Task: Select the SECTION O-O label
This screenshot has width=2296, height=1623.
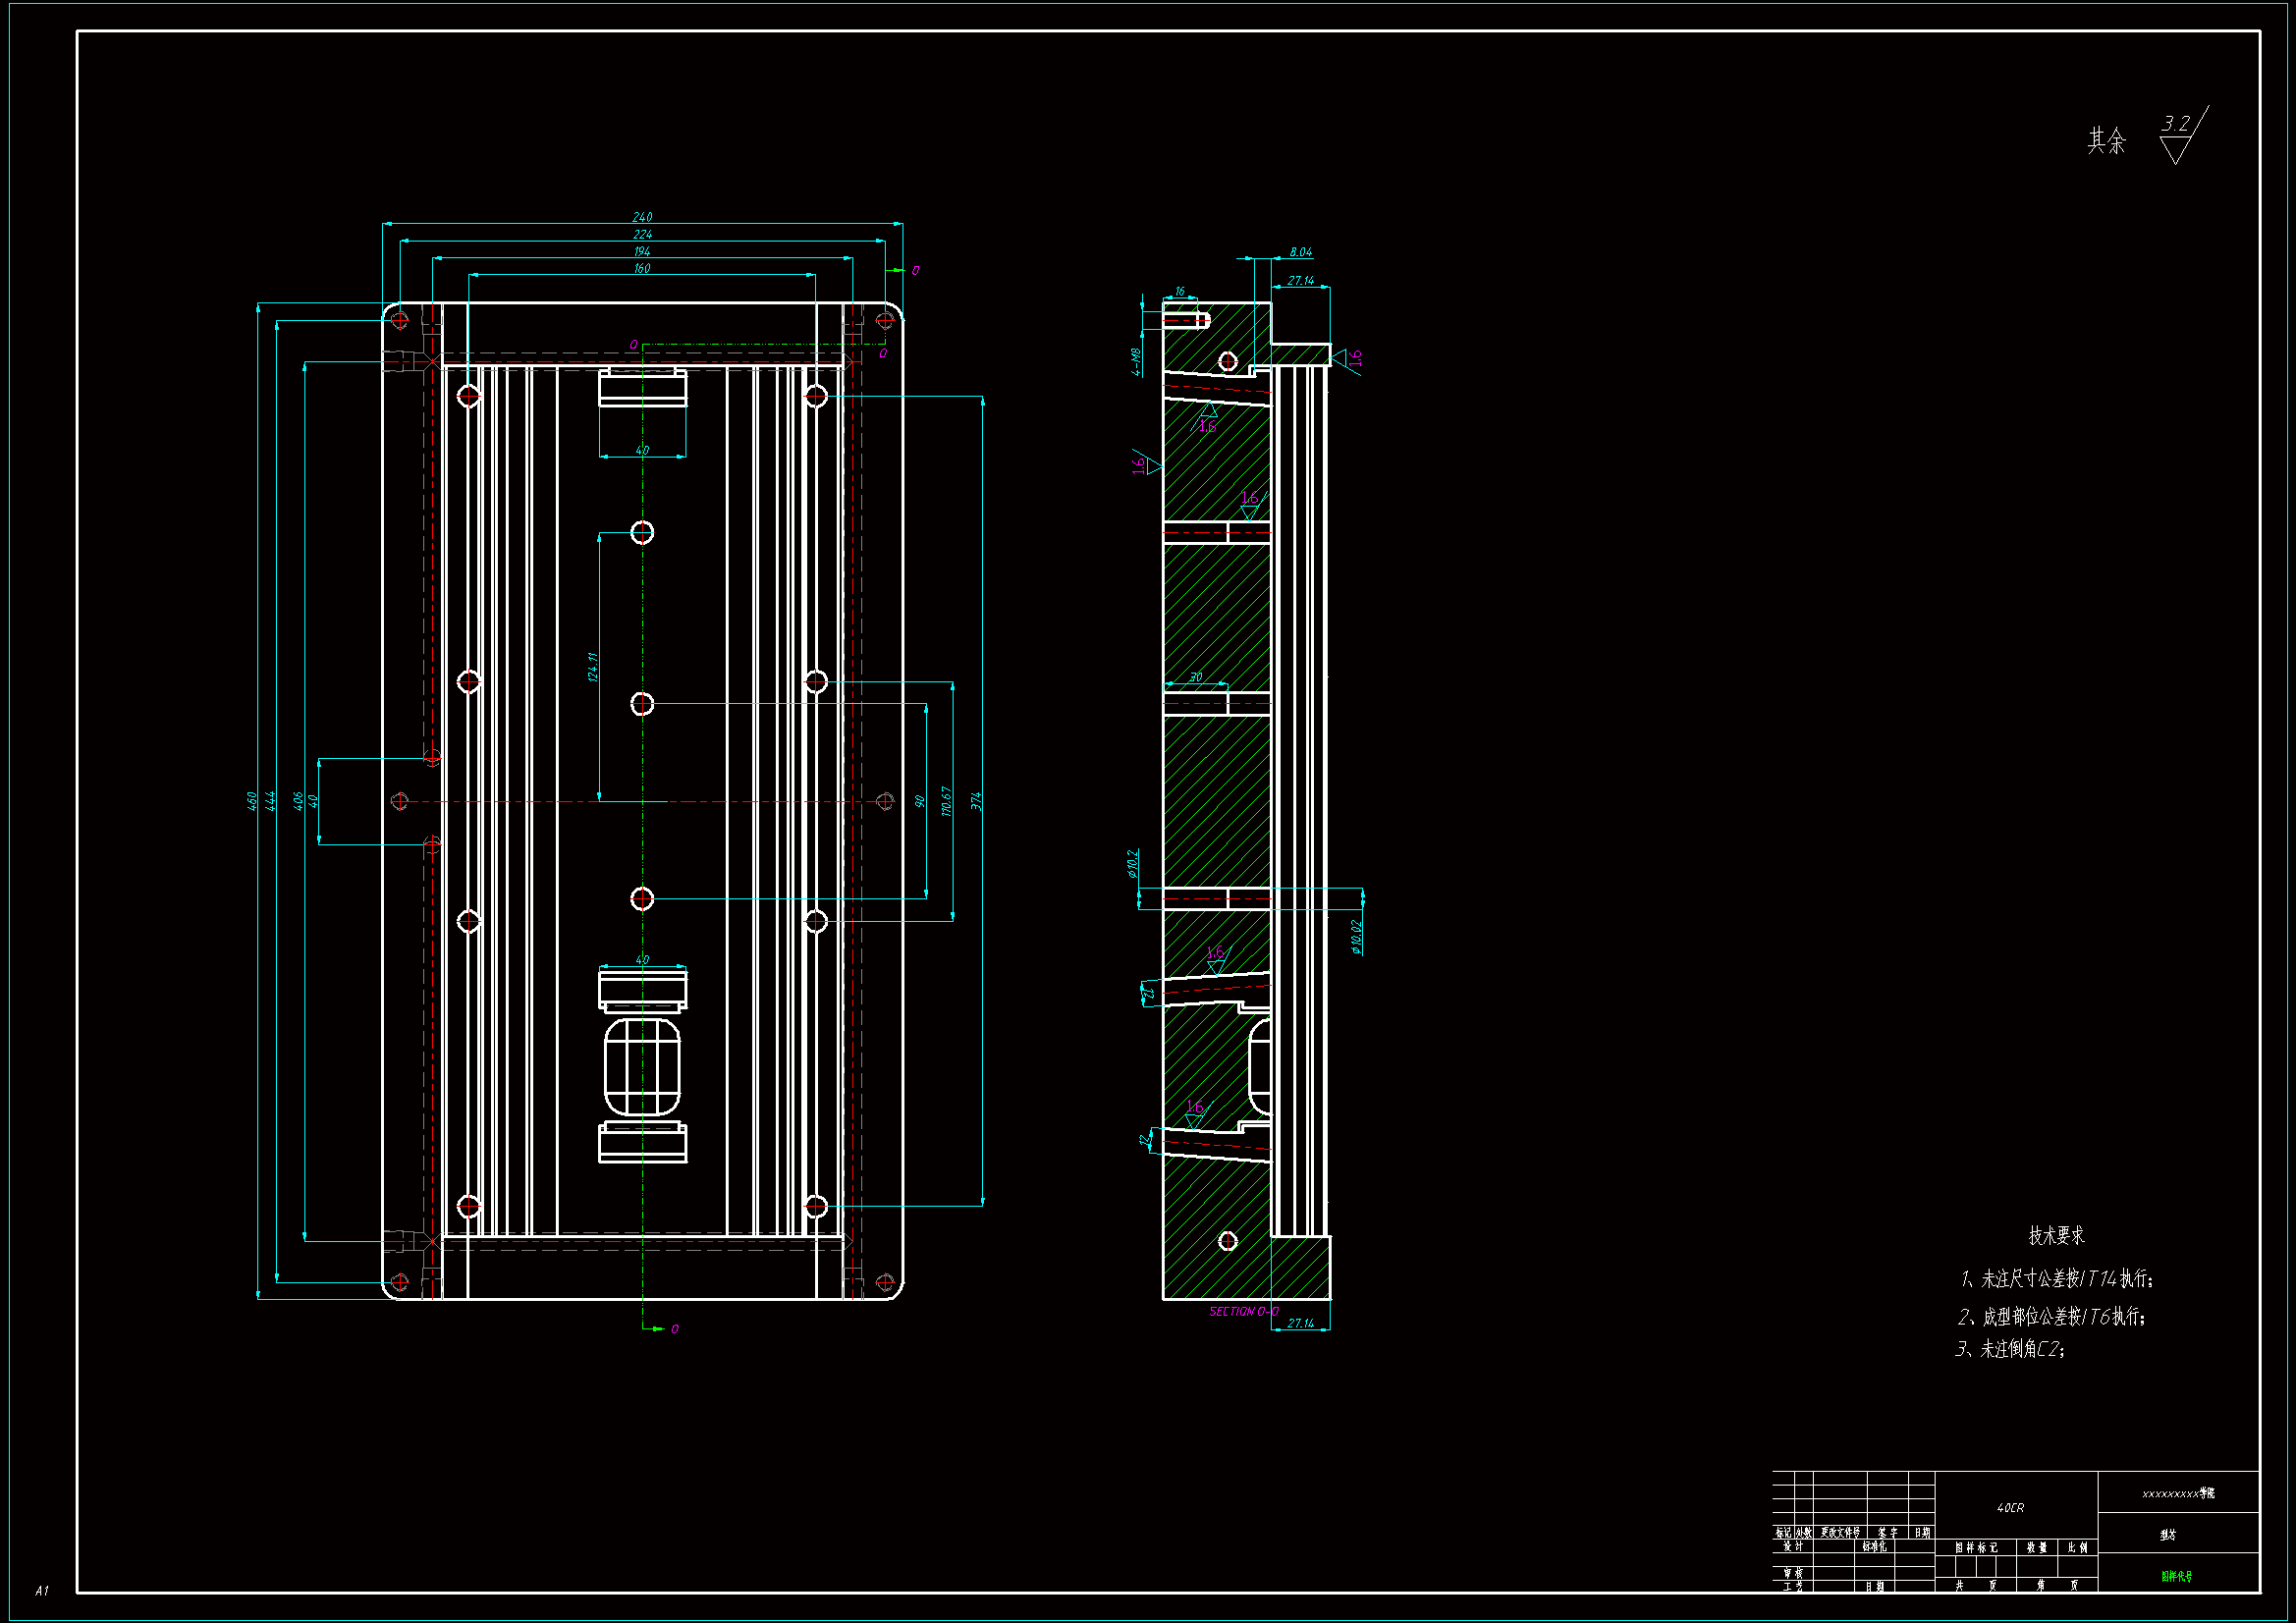Action: (x=1243, y=1312)
